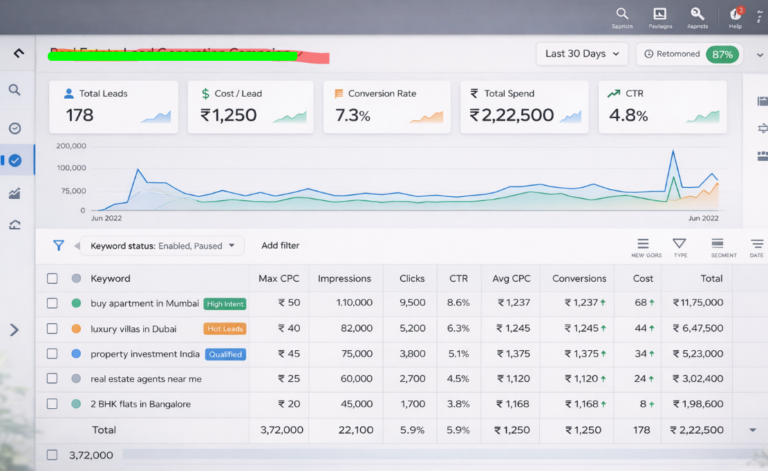Open the Help icon with notification badge

[x=736, y=16]
